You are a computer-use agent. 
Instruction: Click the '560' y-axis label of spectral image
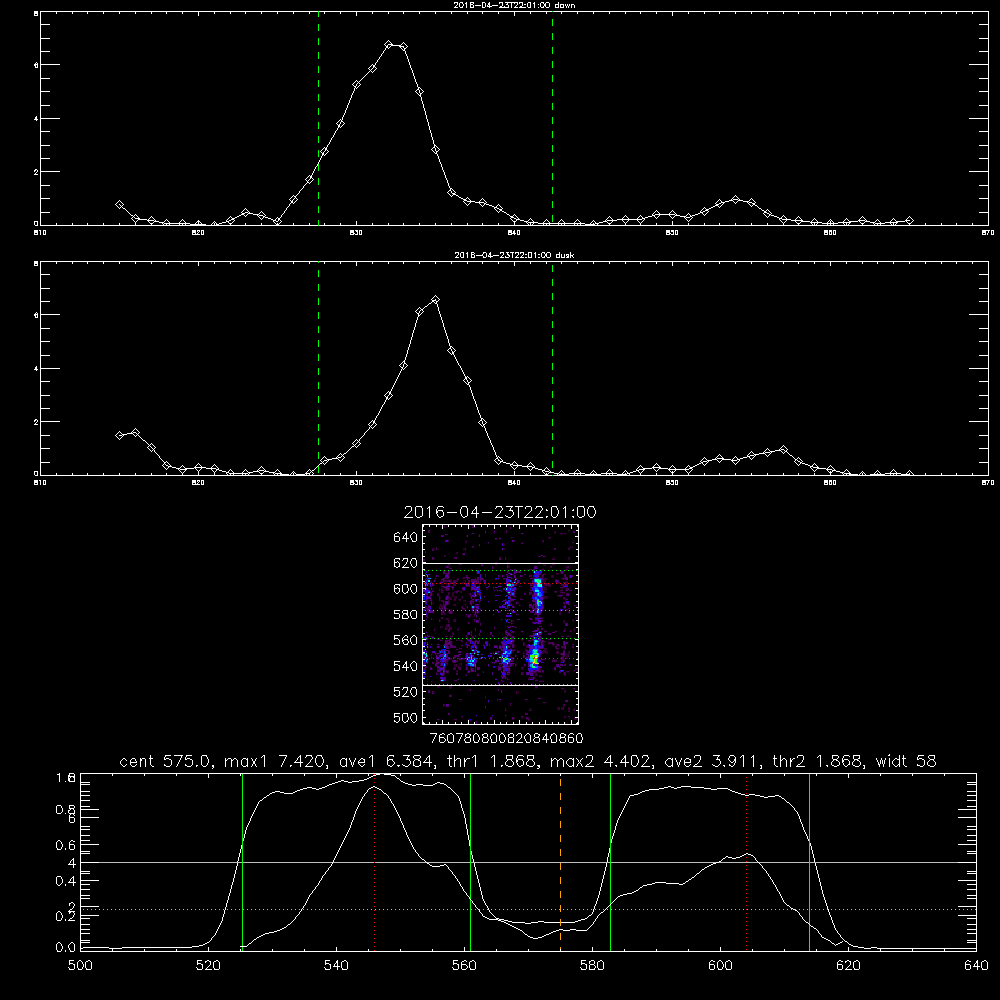click(405, 640)
